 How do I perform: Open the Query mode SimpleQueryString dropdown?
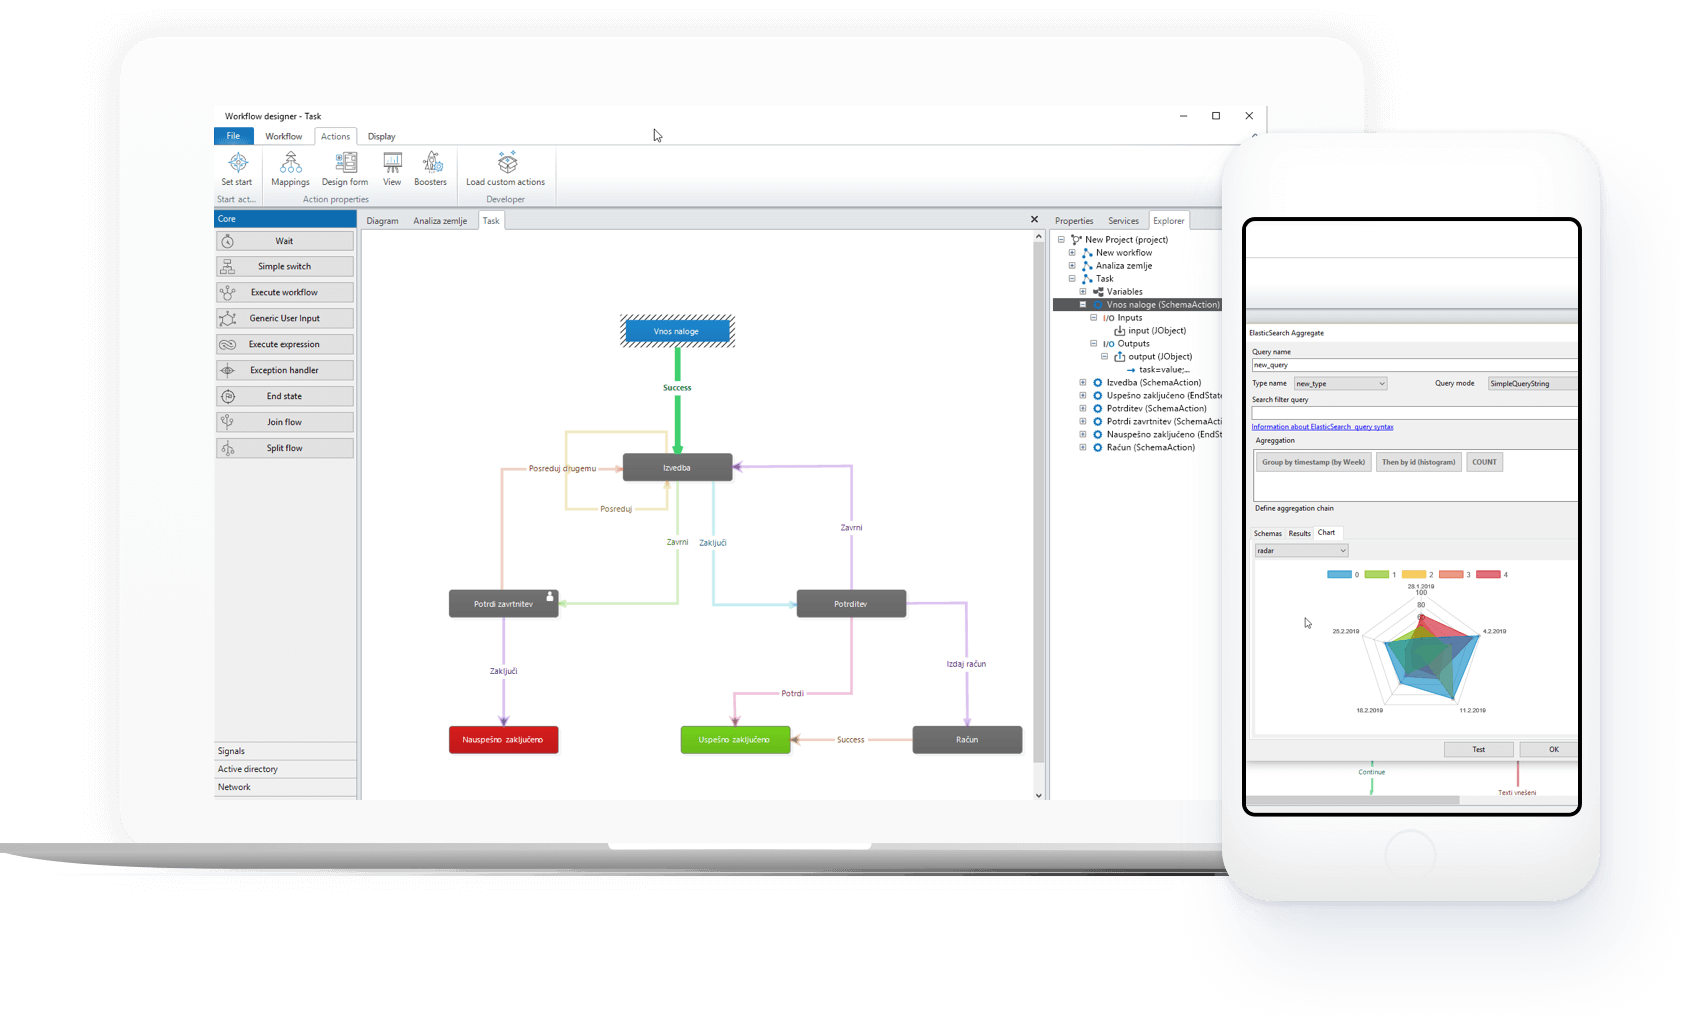(x=1532, y=384)
